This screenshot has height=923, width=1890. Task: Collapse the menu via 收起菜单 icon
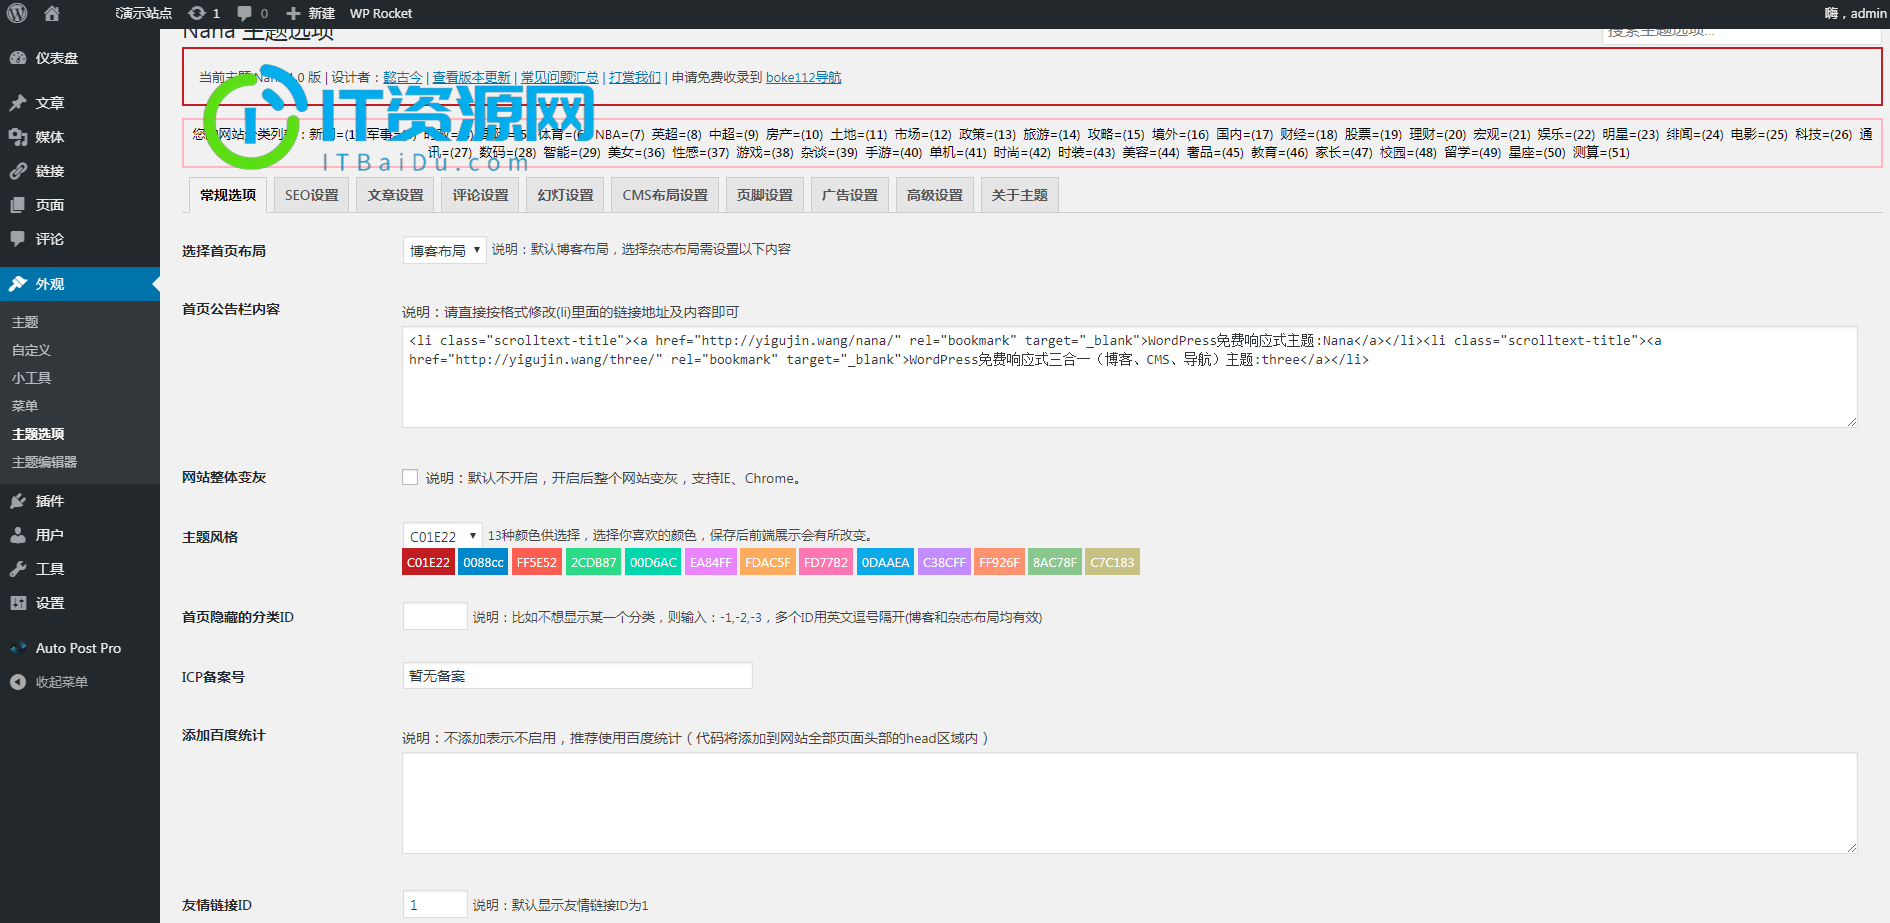pos(18,682)
